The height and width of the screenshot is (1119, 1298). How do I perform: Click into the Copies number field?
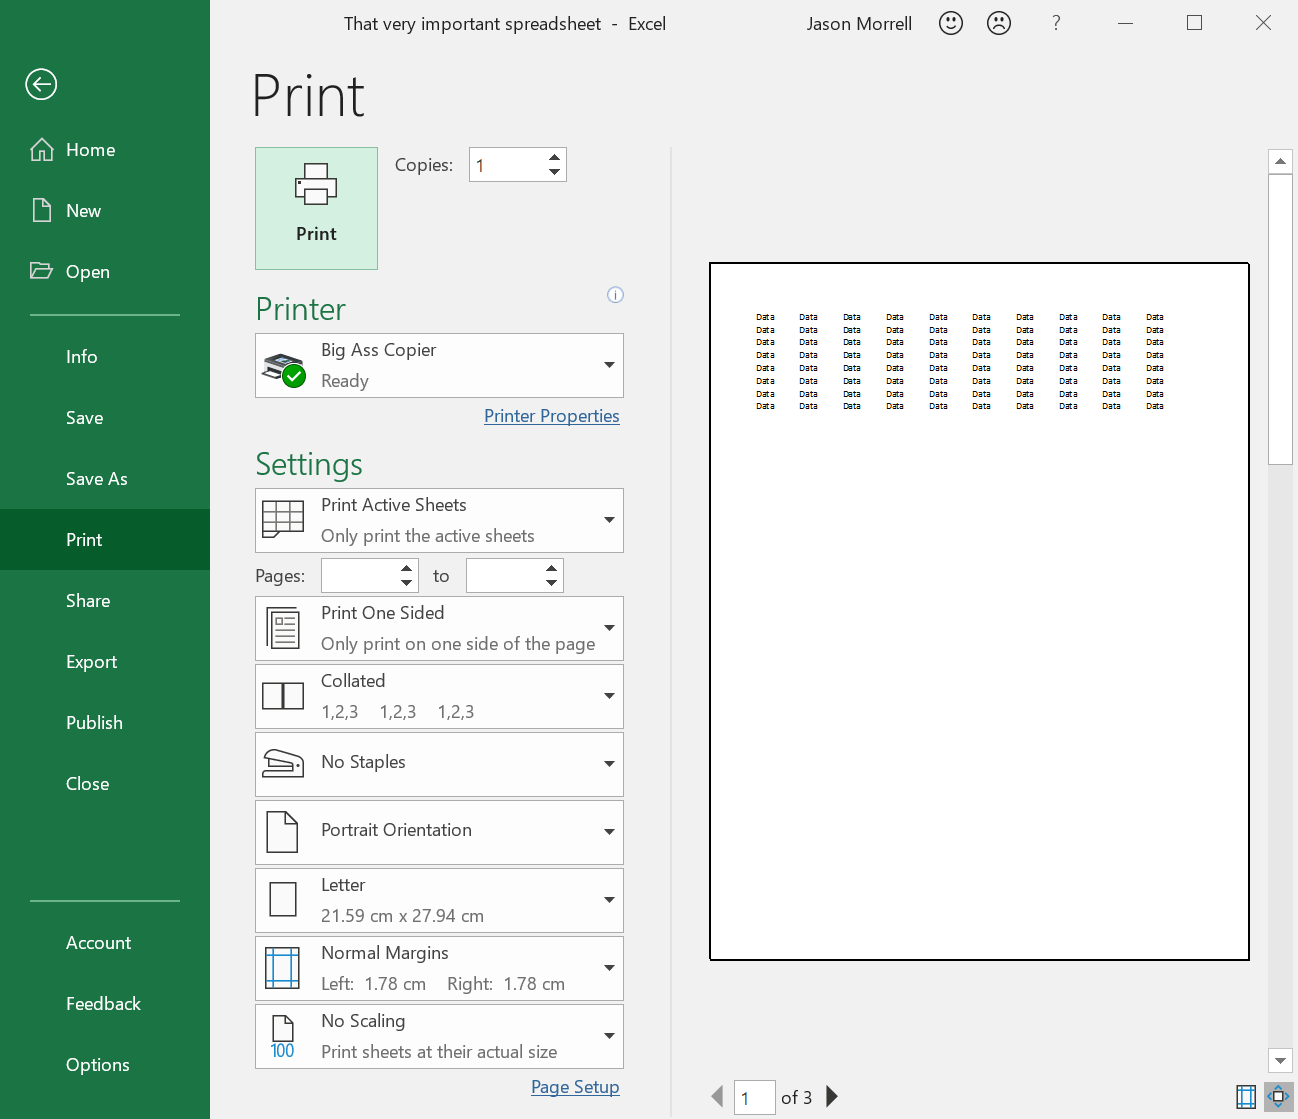click(x=506, y=165)
